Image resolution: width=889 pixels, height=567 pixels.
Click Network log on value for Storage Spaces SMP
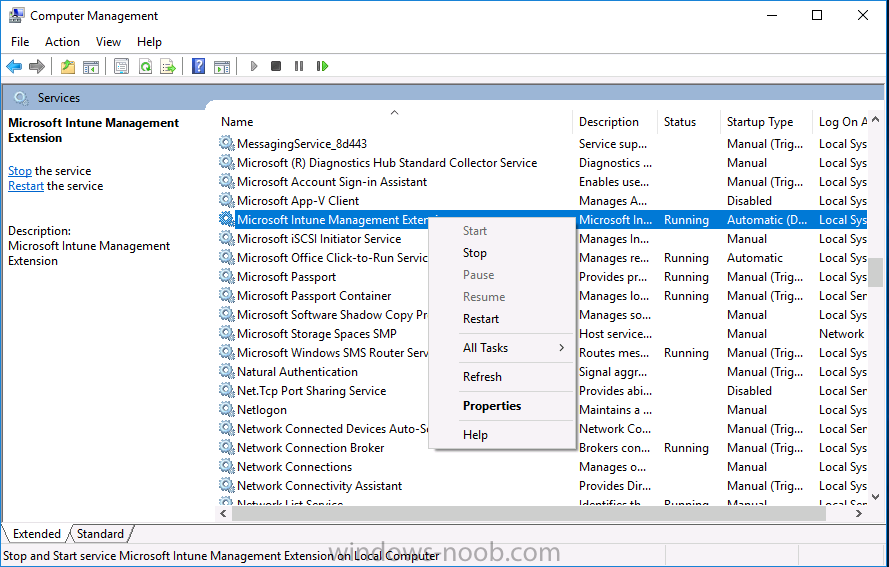point(841,334)
